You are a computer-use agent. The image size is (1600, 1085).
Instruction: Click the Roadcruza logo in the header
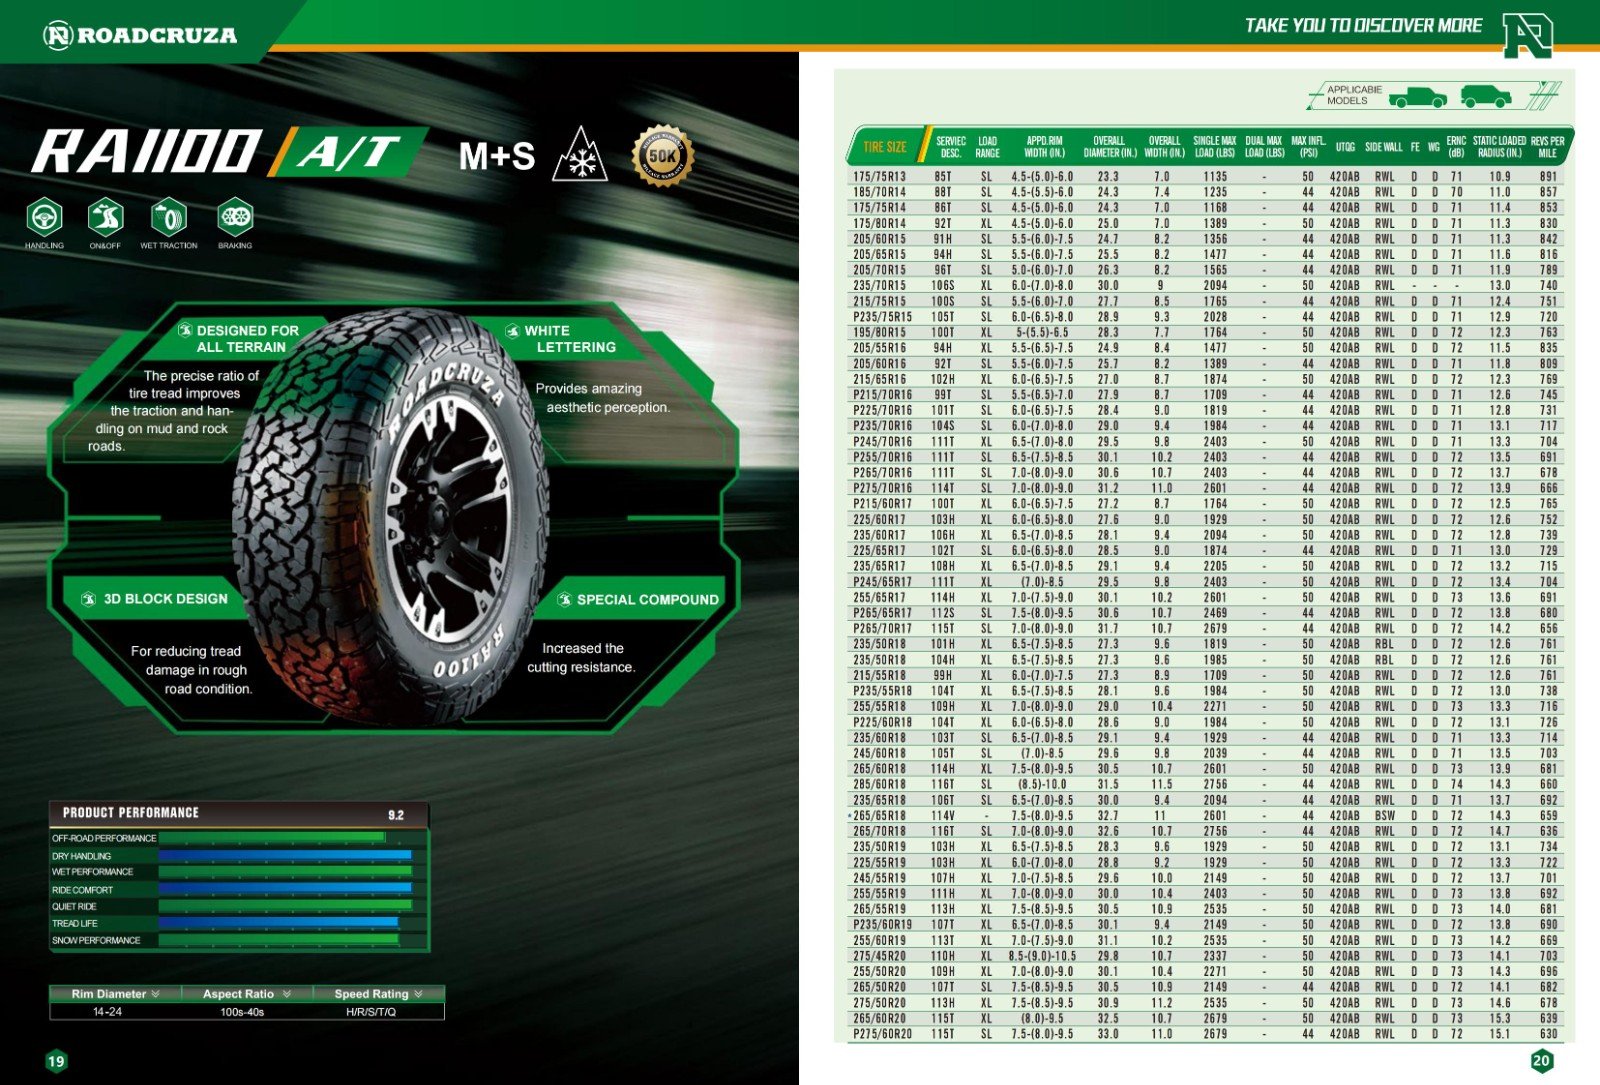point(141,36)
